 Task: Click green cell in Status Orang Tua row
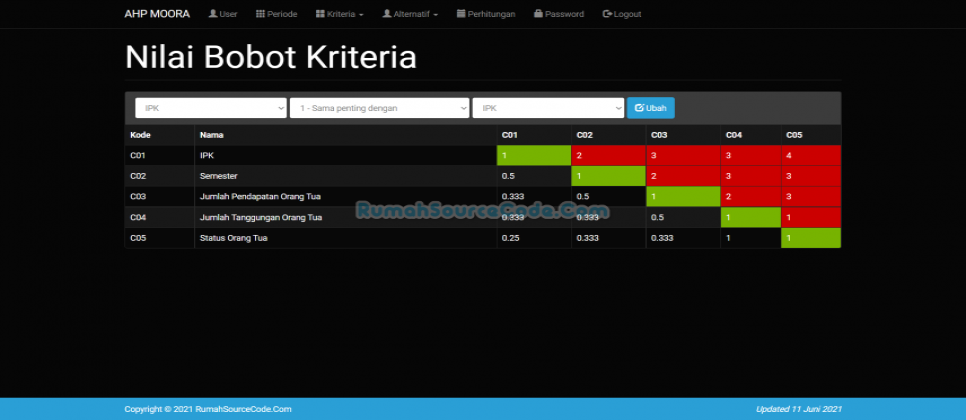(x=811, y=238)
